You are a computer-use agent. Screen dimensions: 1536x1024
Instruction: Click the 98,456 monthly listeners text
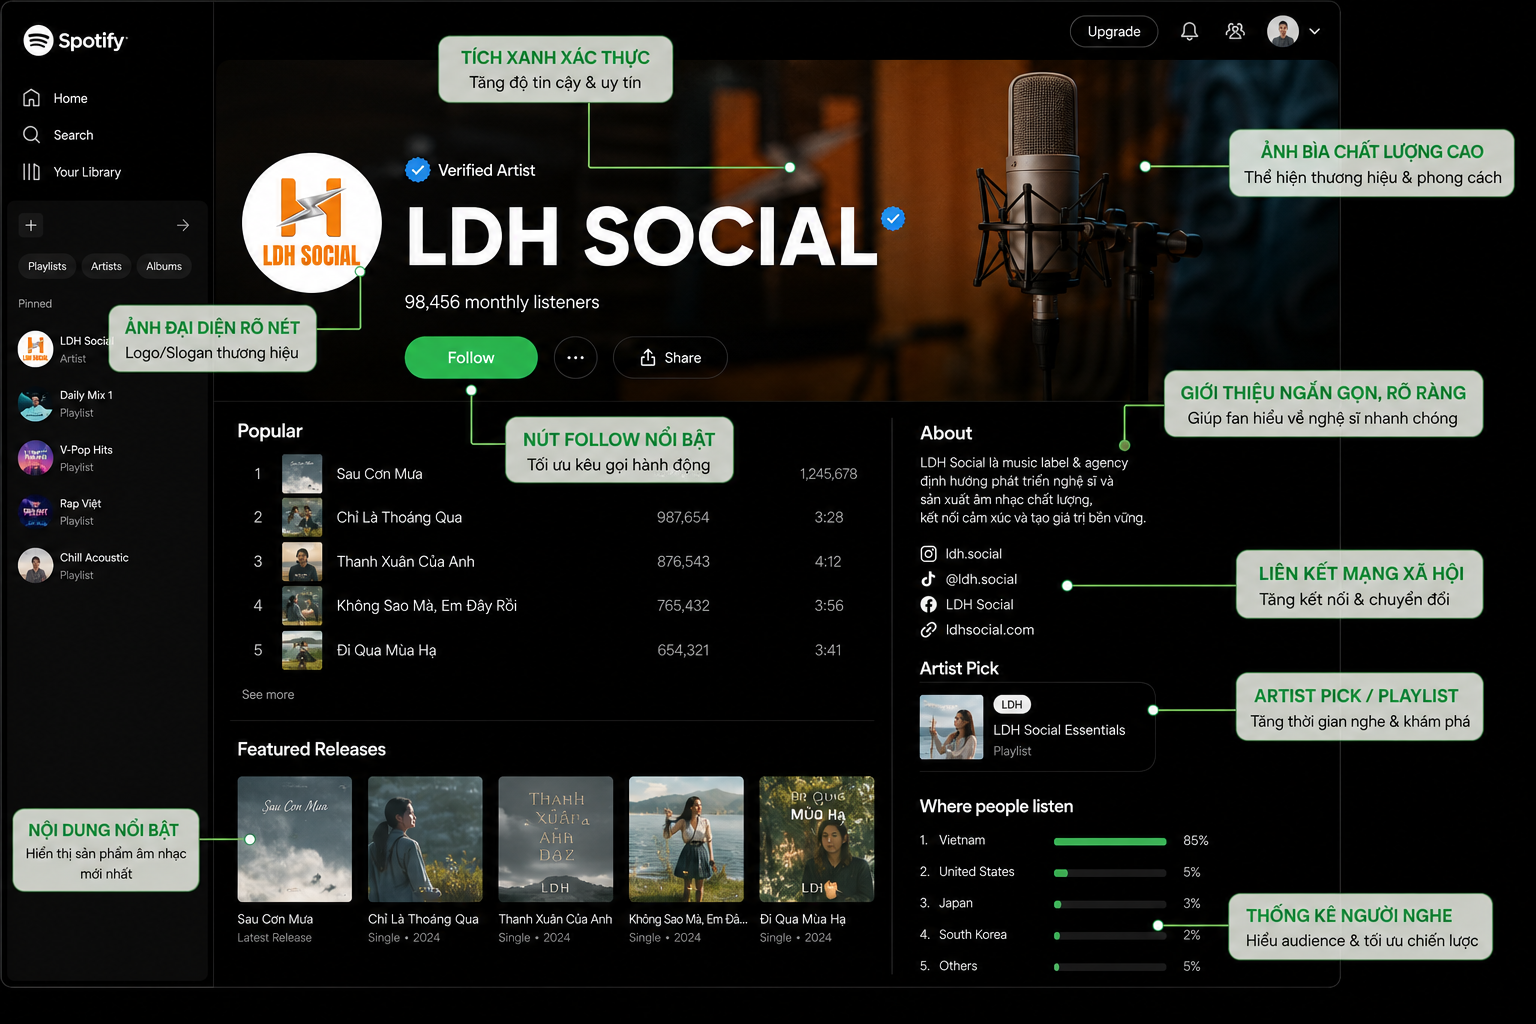pyautogui.click(x=502, y=302)
